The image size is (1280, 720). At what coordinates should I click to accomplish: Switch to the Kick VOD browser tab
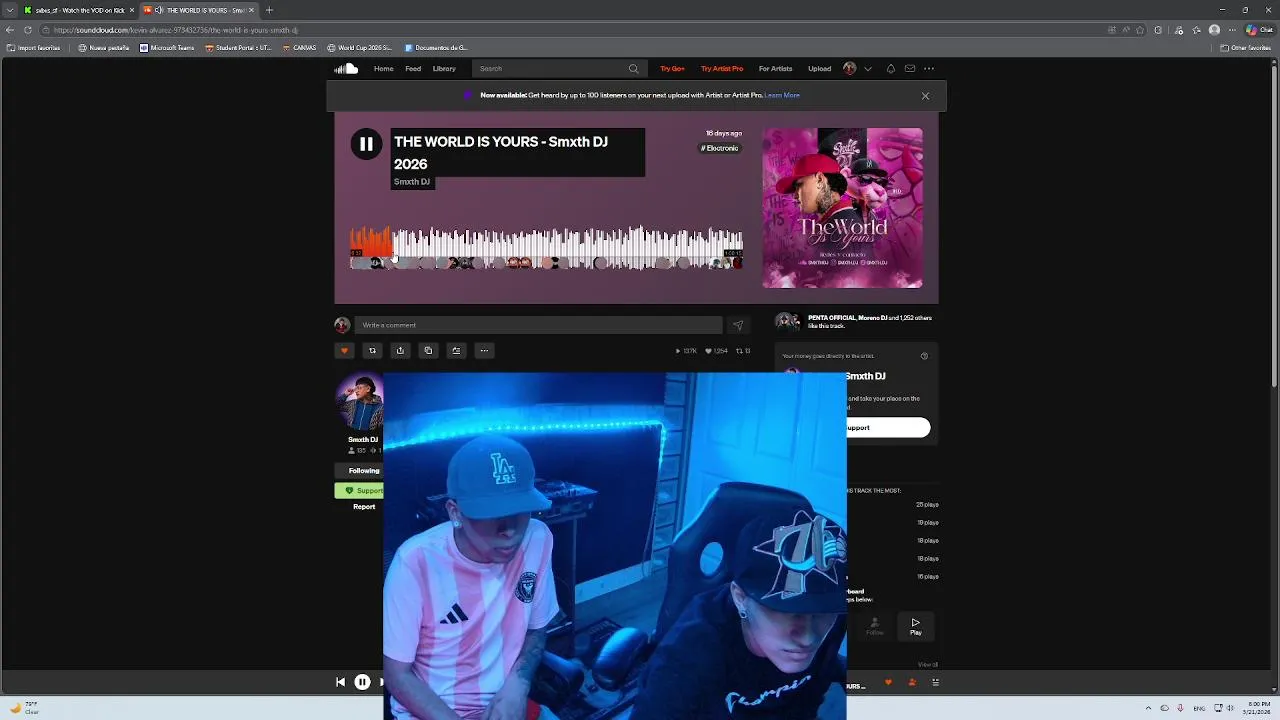click(x=79, y=10)
